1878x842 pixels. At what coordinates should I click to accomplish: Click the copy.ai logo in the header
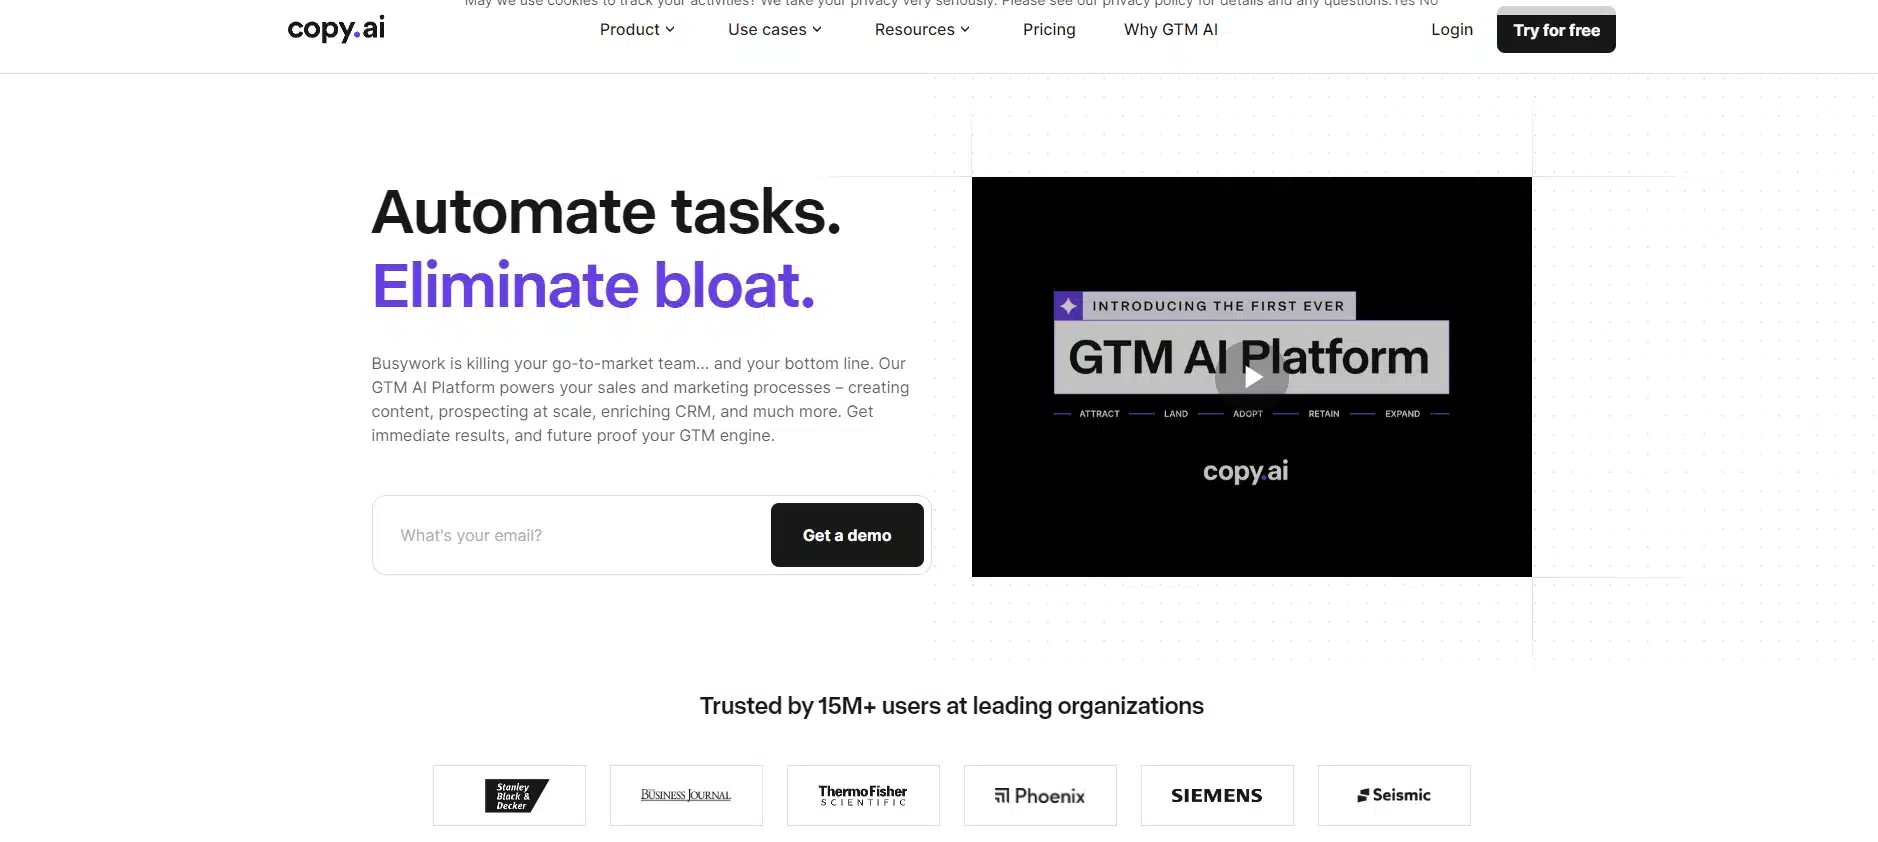[336, 29]
